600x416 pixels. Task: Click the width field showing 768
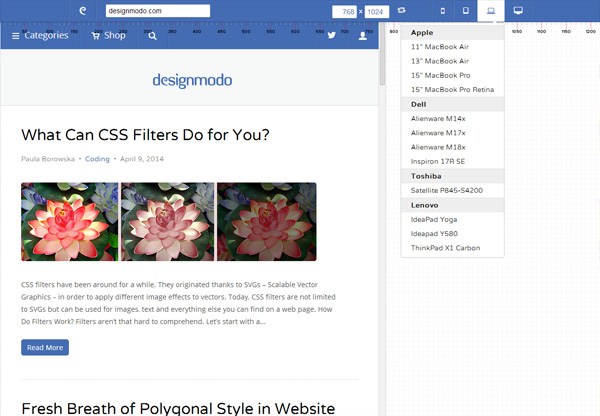click(344, 11)
